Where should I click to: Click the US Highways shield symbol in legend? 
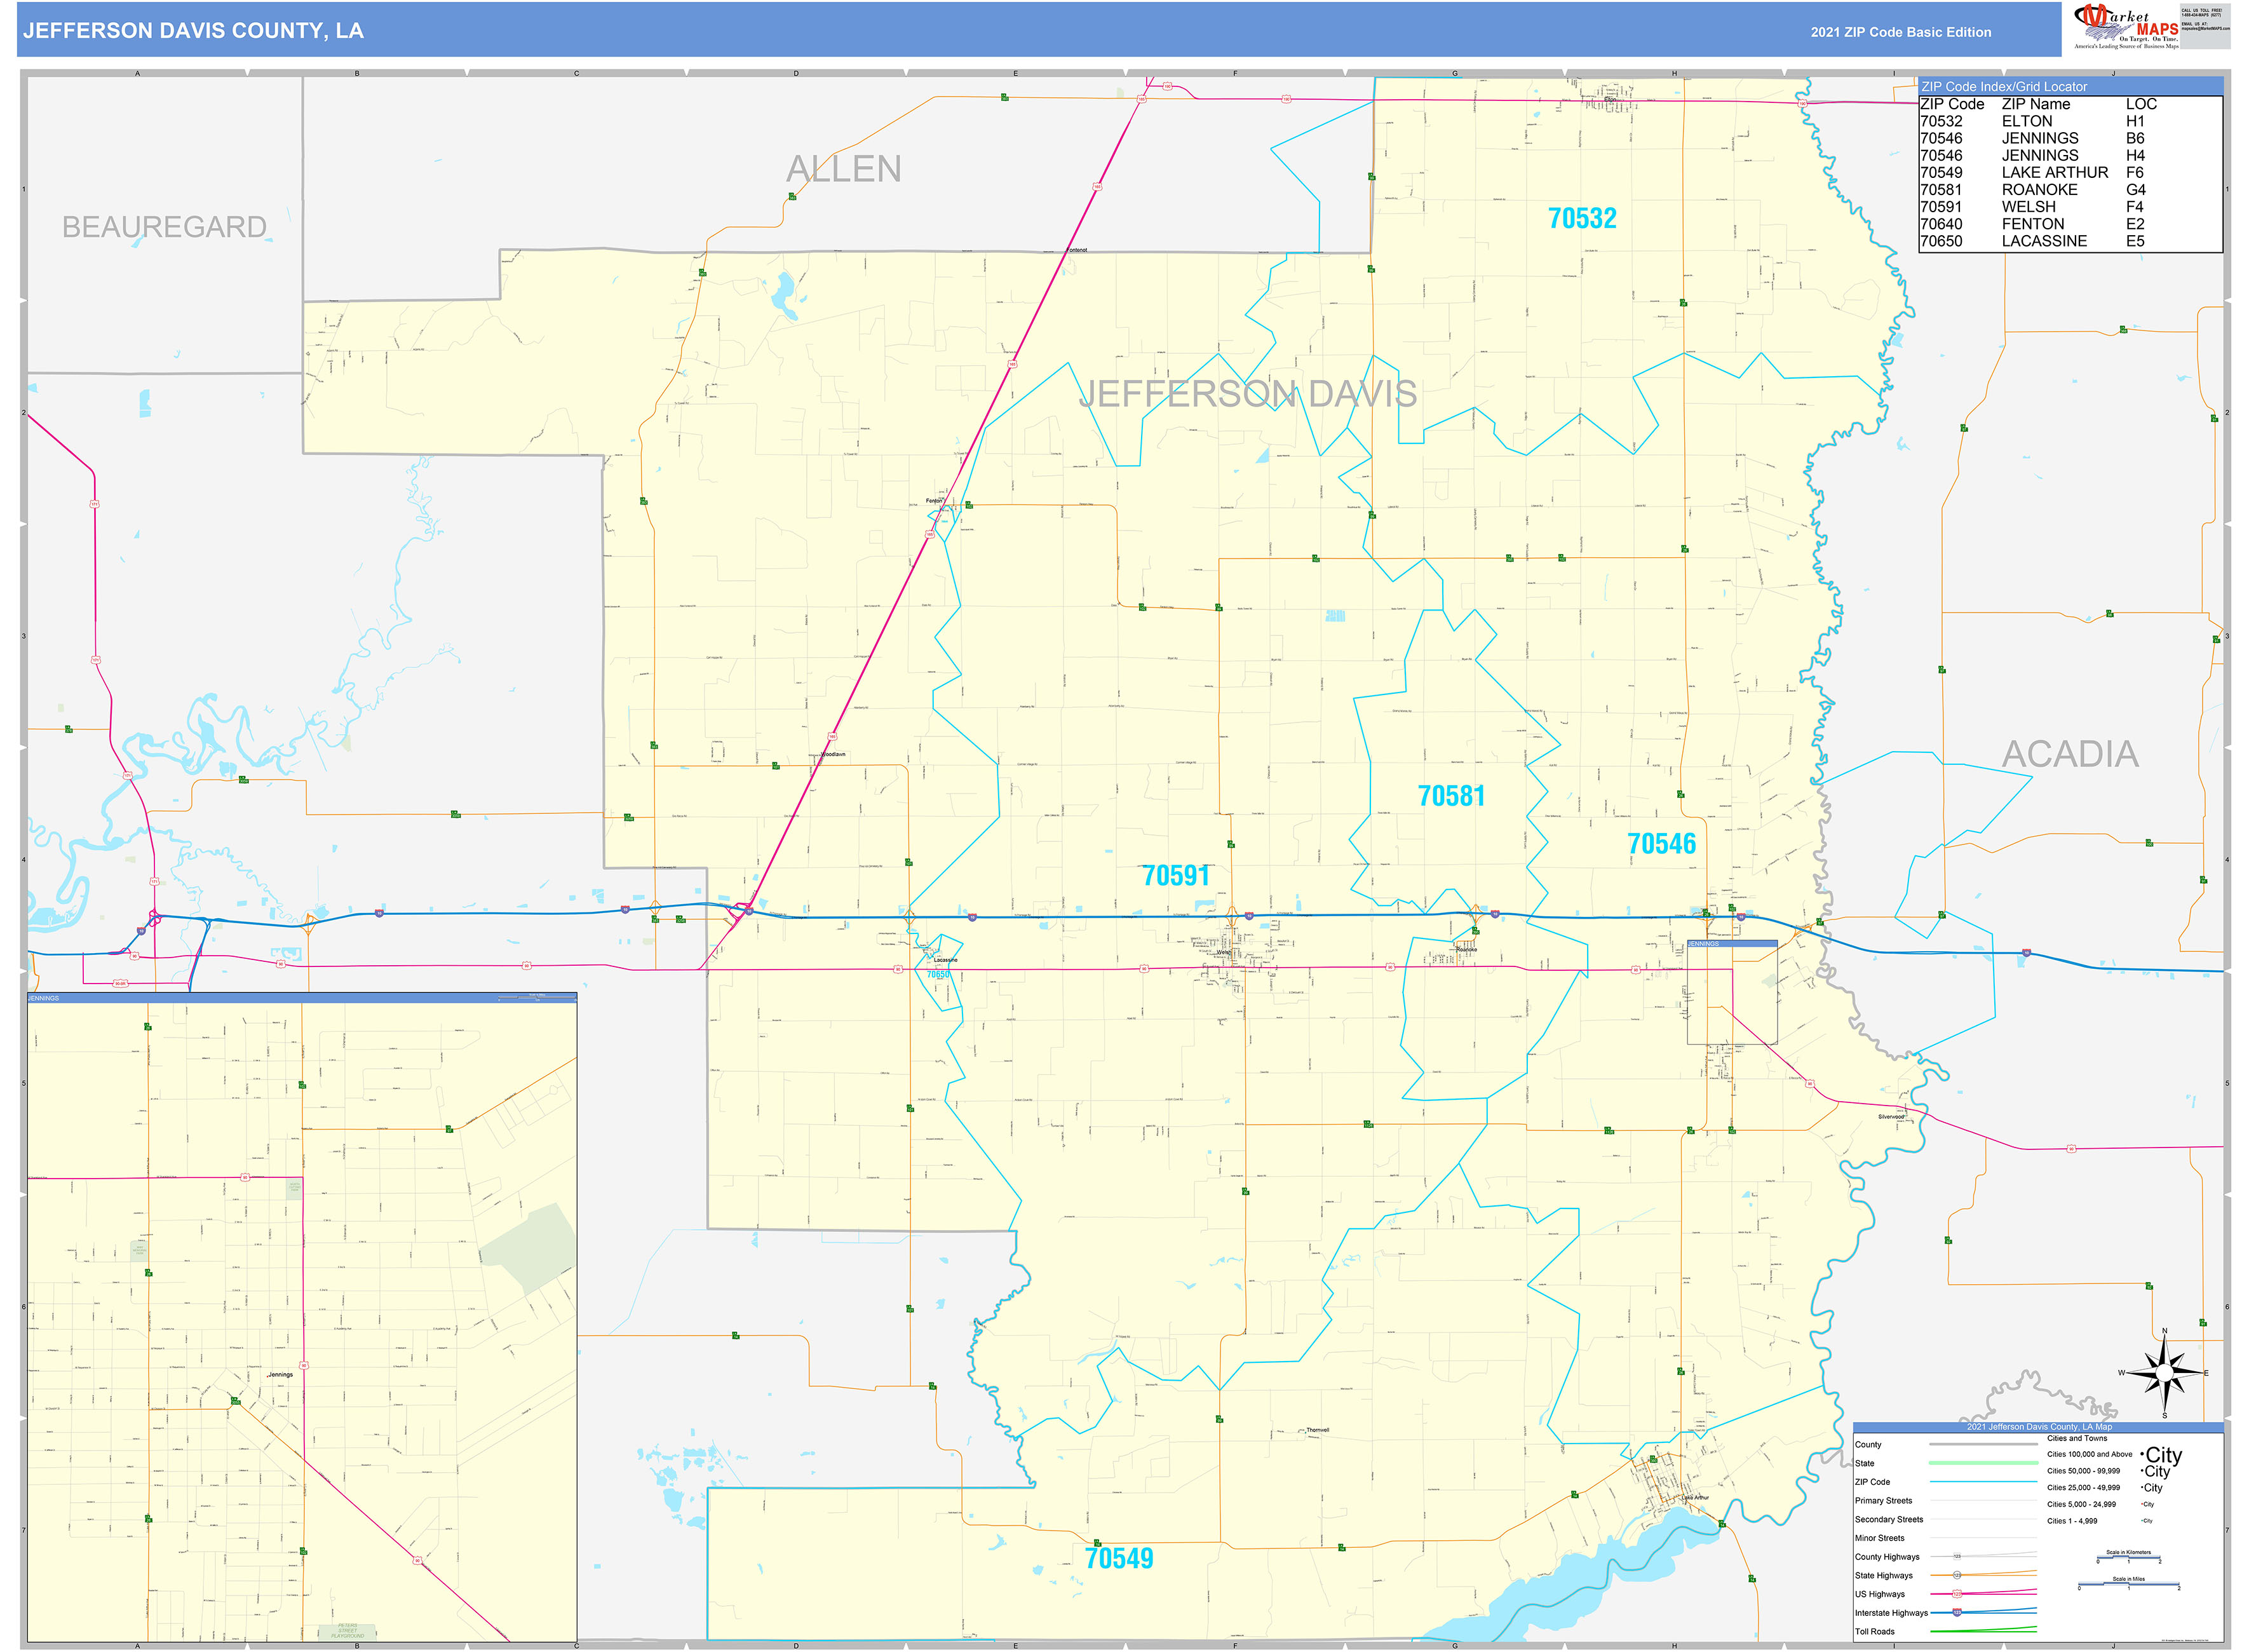[x=1958, y=1594]
